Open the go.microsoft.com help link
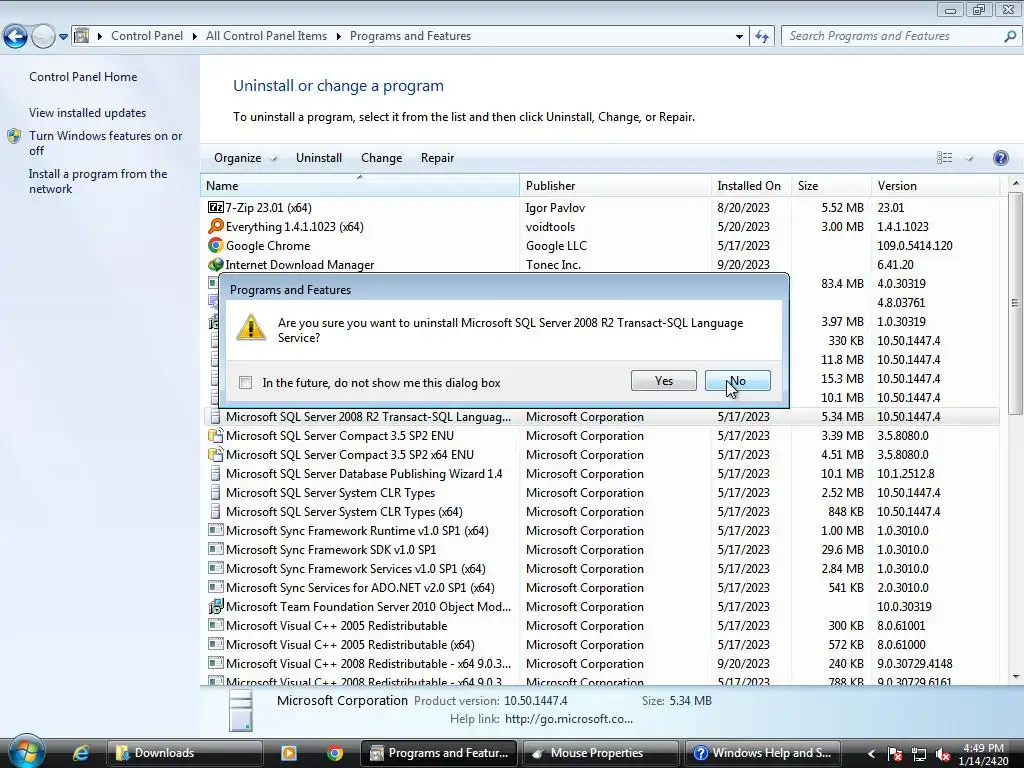The width and height of the screenshot is (1024, 768). point(568,718)
